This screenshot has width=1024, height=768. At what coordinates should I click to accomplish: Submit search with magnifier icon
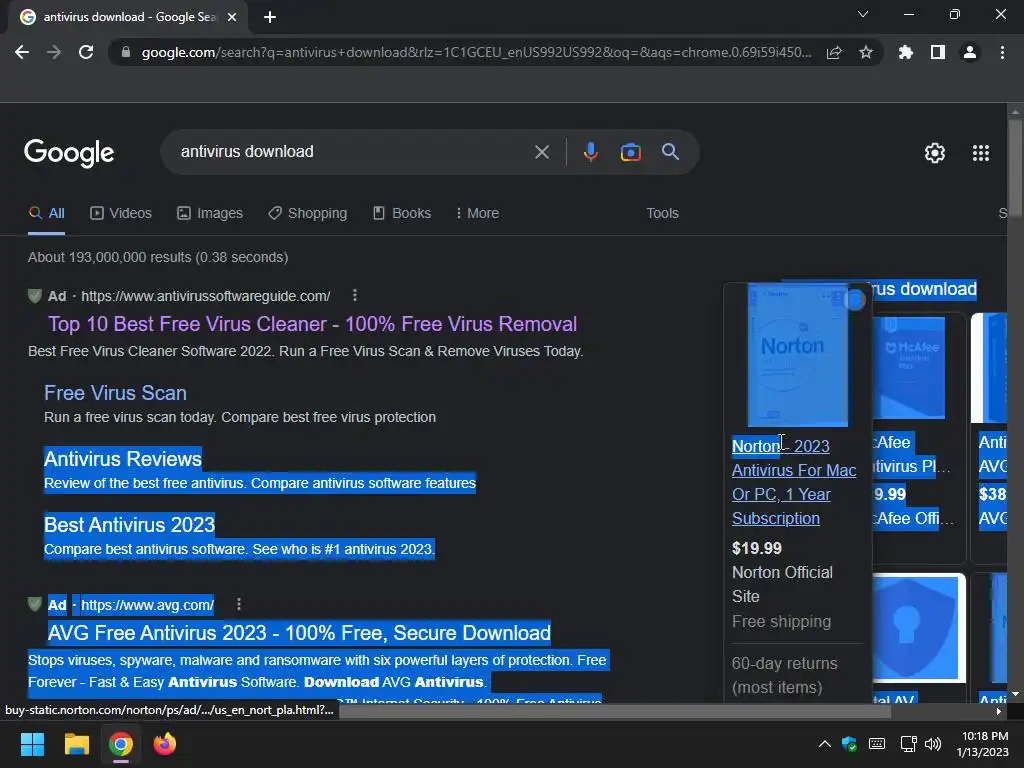[670, 152]
